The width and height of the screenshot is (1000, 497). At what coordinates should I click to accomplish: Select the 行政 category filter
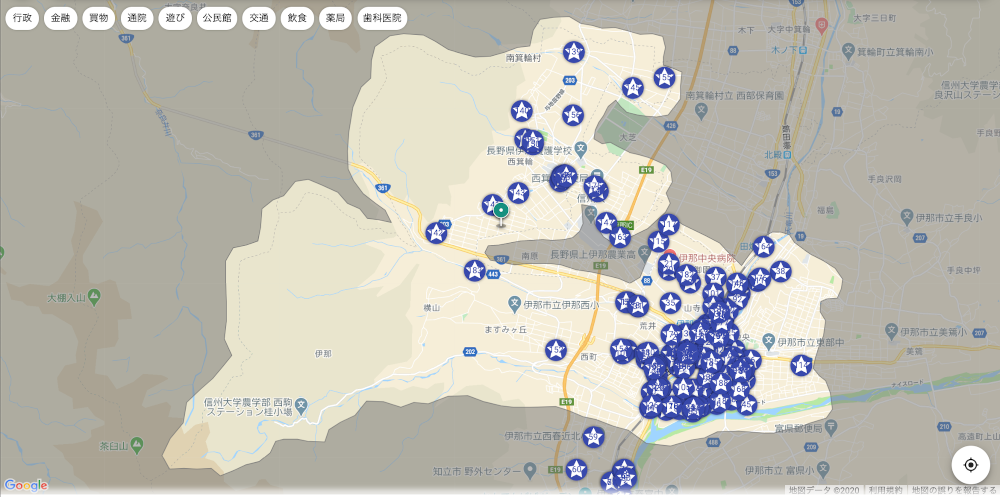click(22, 18)
